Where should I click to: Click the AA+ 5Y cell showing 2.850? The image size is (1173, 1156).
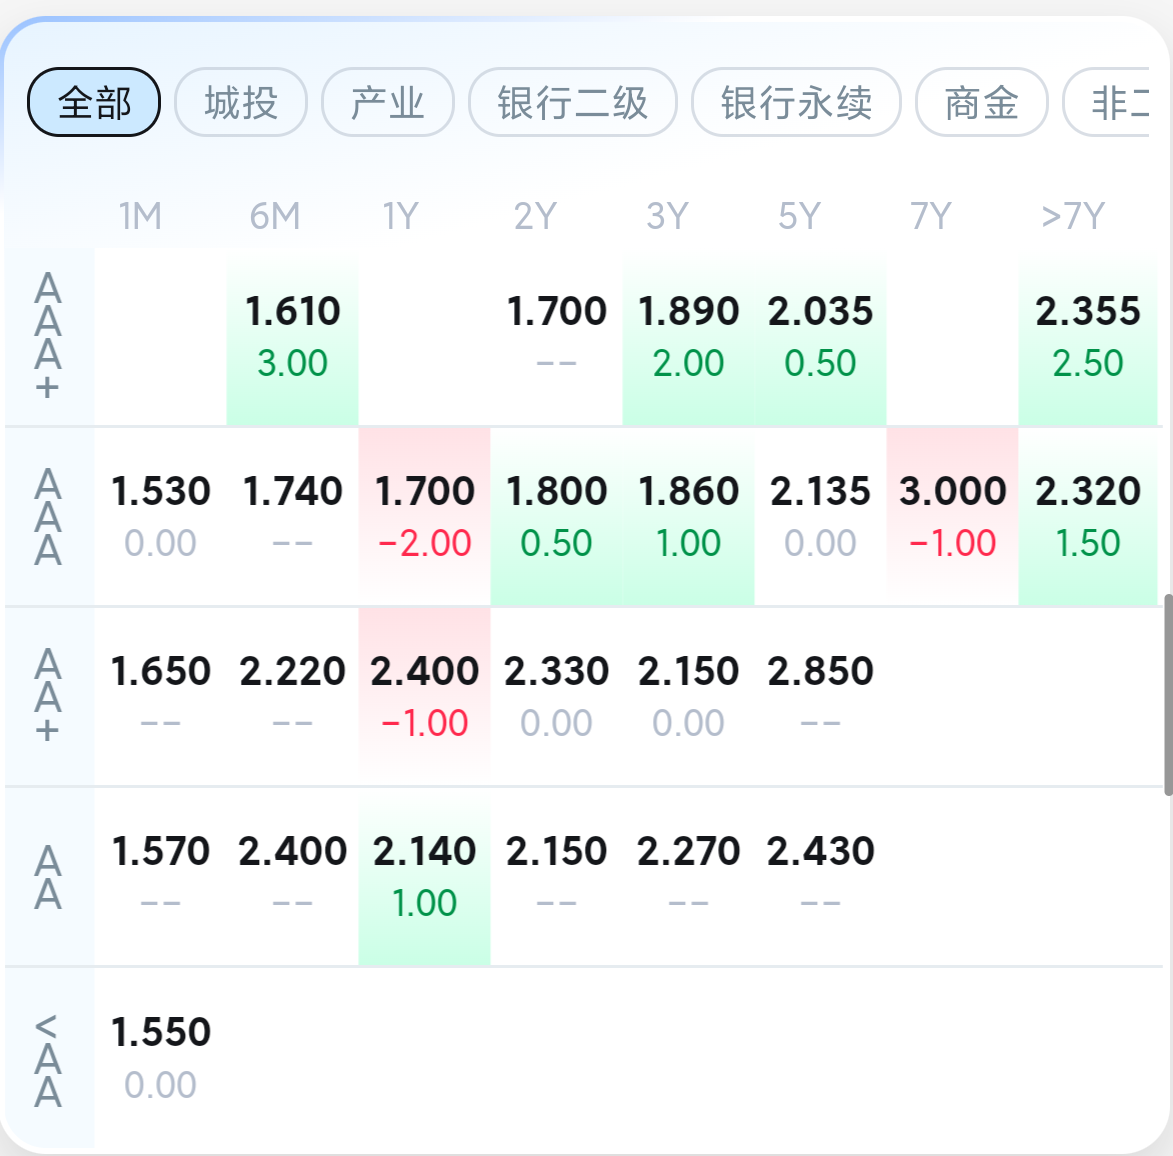click(x=820, y=696)
